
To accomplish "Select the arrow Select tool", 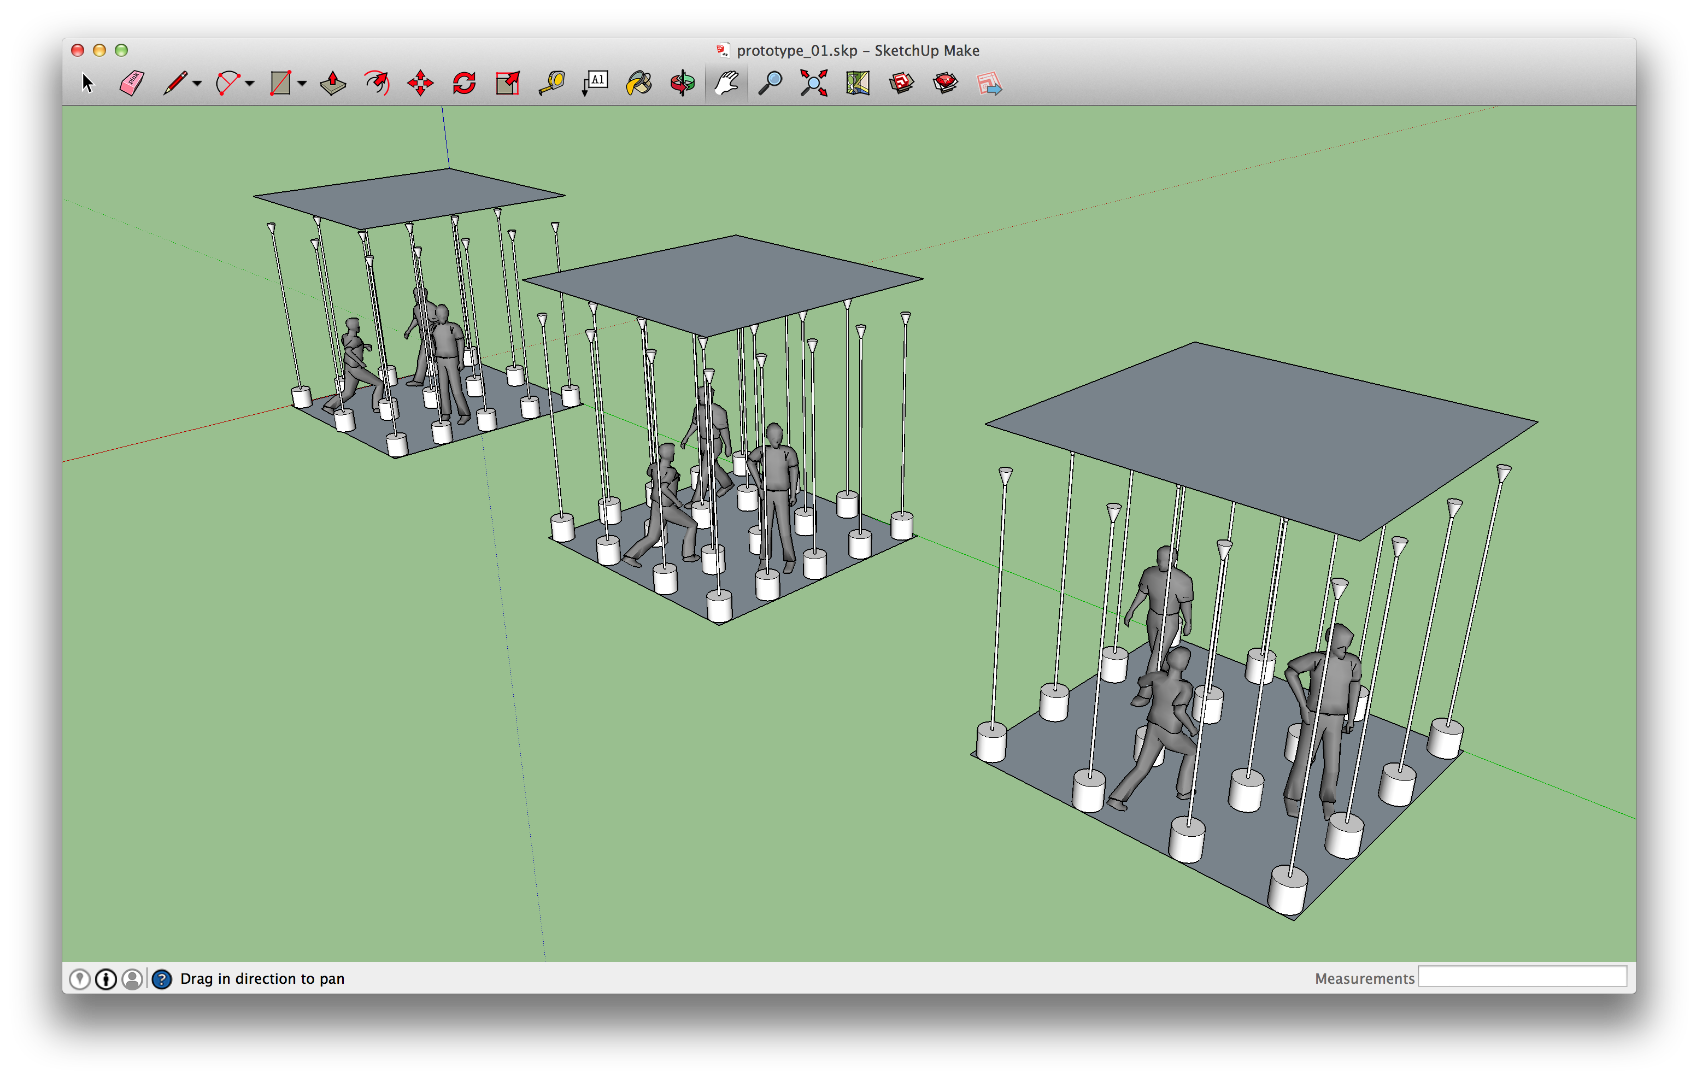I will click(87, 83).
